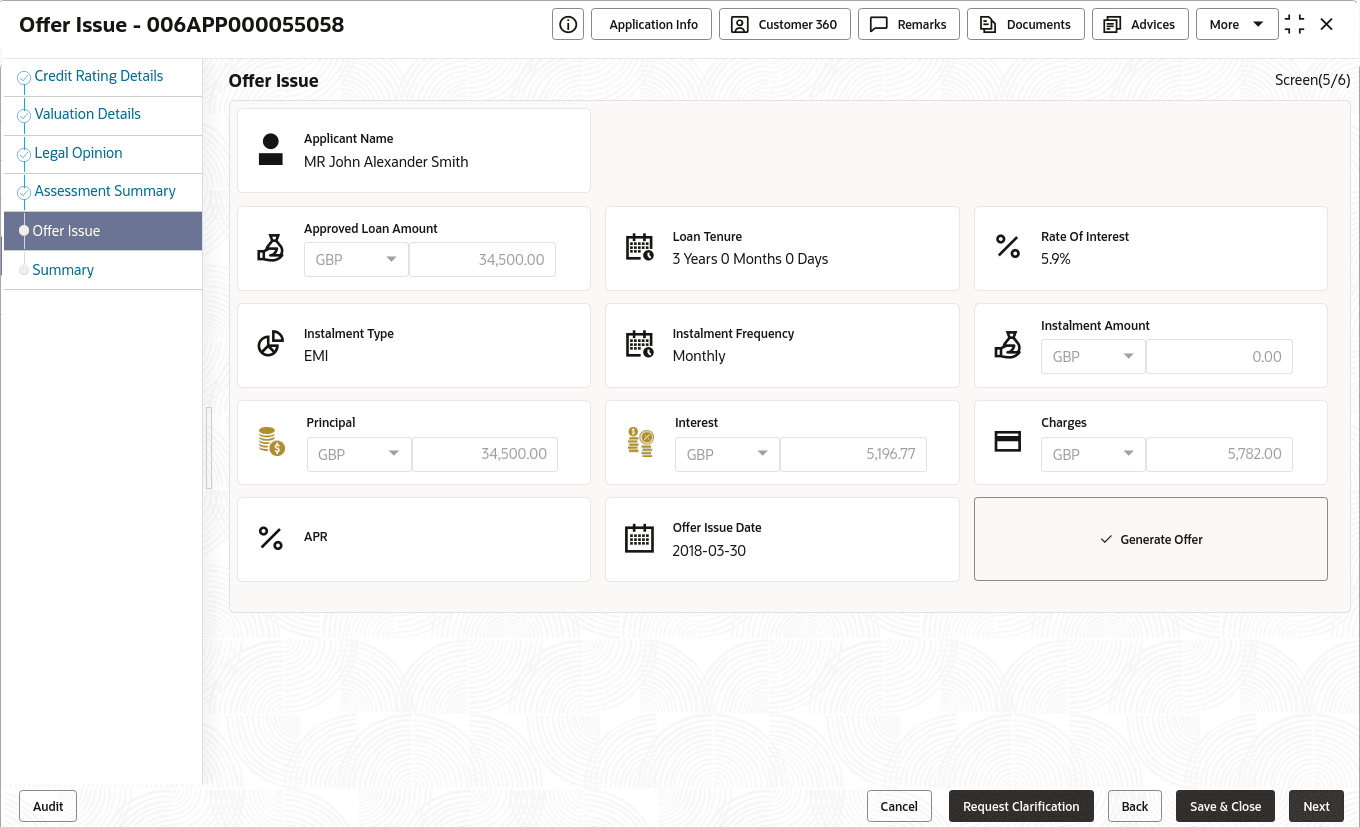Go to Legal Opinion step
1360x827 pixels.
pyautogui.click(x=79, y=153)
